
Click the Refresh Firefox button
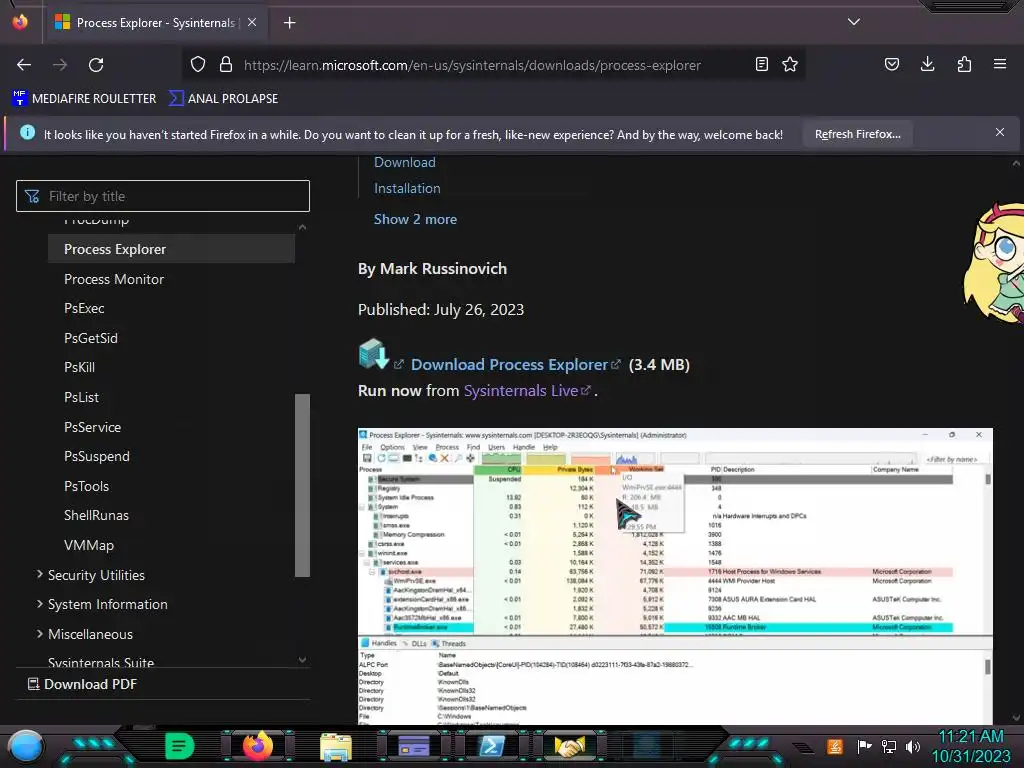857,134
